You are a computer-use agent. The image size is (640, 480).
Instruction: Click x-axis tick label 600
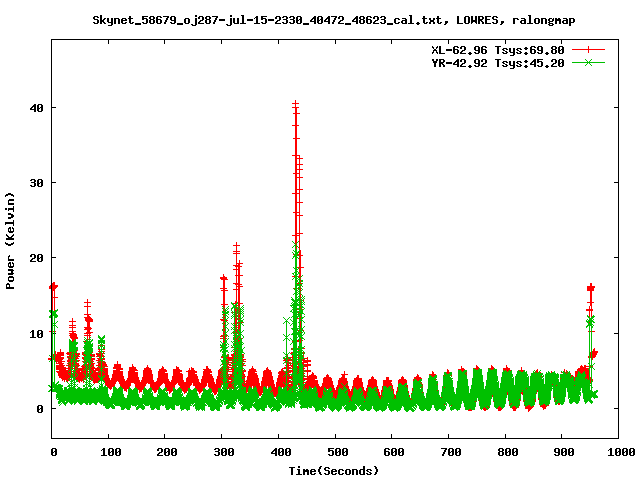394,452
